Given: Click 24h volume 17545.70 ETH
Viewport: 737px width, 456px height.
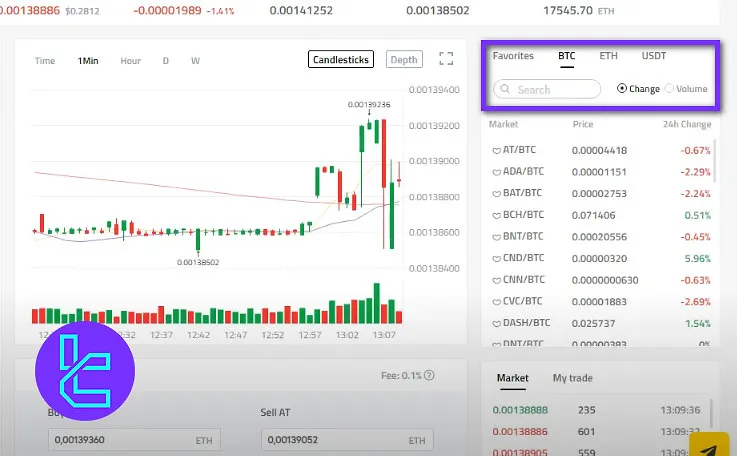Looking at the screenshot, I should (579, 10).
